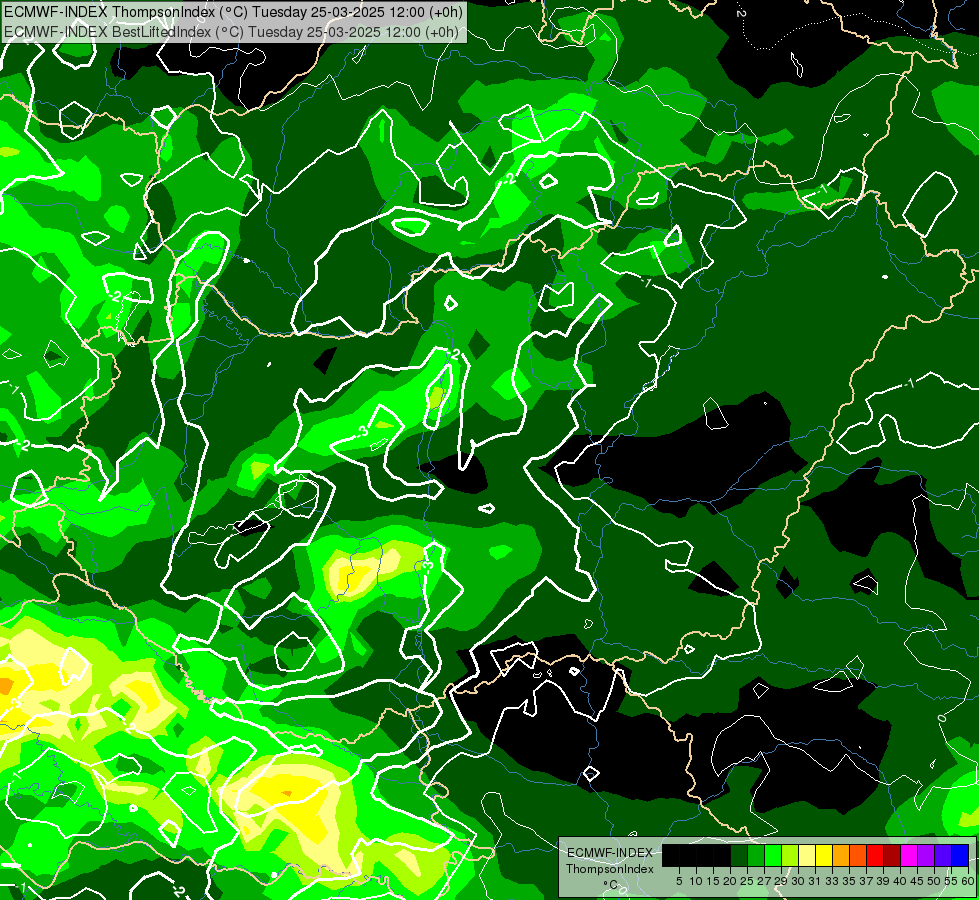Choose the orange-red 35–37 legend swatch

pyautogui.click(x=858, y=855)
